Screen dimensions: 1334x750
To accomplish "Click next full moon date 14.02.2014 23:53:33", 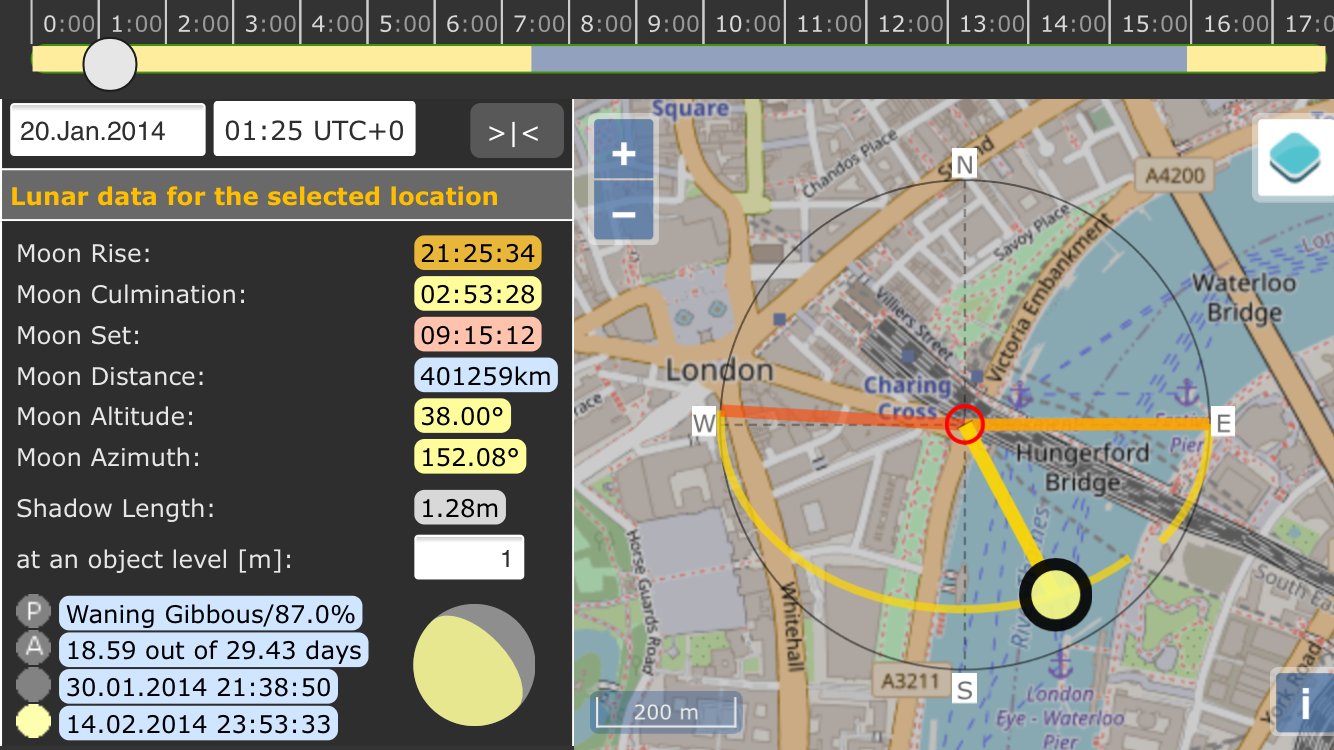I will [x=198, y=723].
